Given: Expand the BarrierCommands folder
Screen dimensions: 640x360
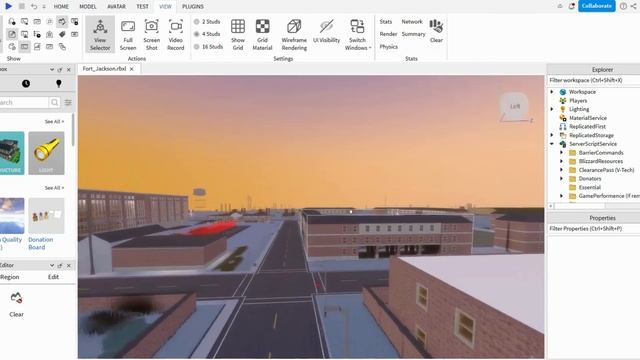Looking at the screenshot, I should coord(561,153).
